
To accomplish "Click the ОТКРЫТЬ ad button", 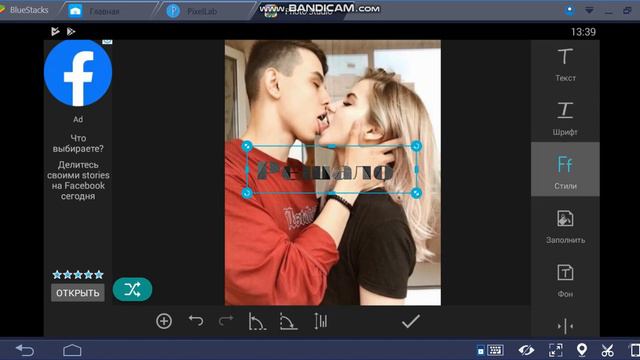I will [78, 293].
